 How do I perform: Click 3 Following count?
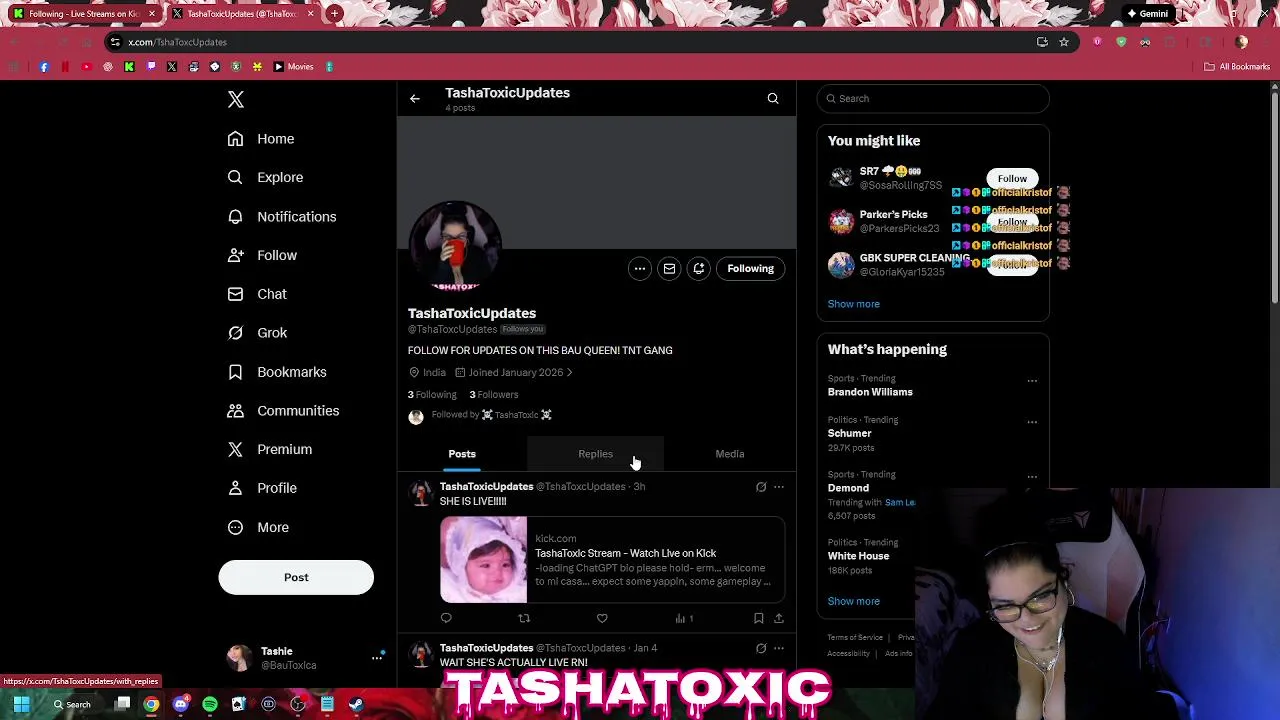(x=432, y=394)
